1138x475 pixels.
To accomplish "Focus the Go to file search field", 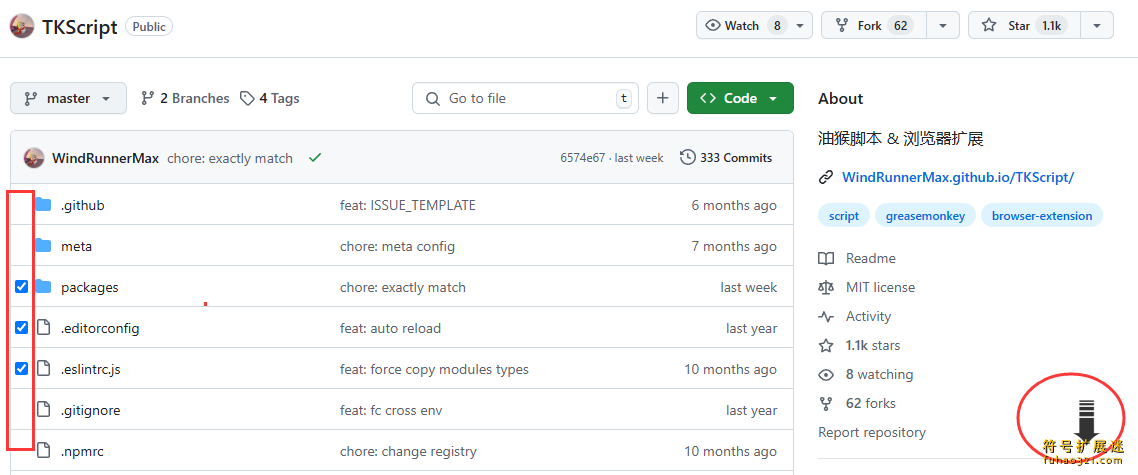I will 525,98.
